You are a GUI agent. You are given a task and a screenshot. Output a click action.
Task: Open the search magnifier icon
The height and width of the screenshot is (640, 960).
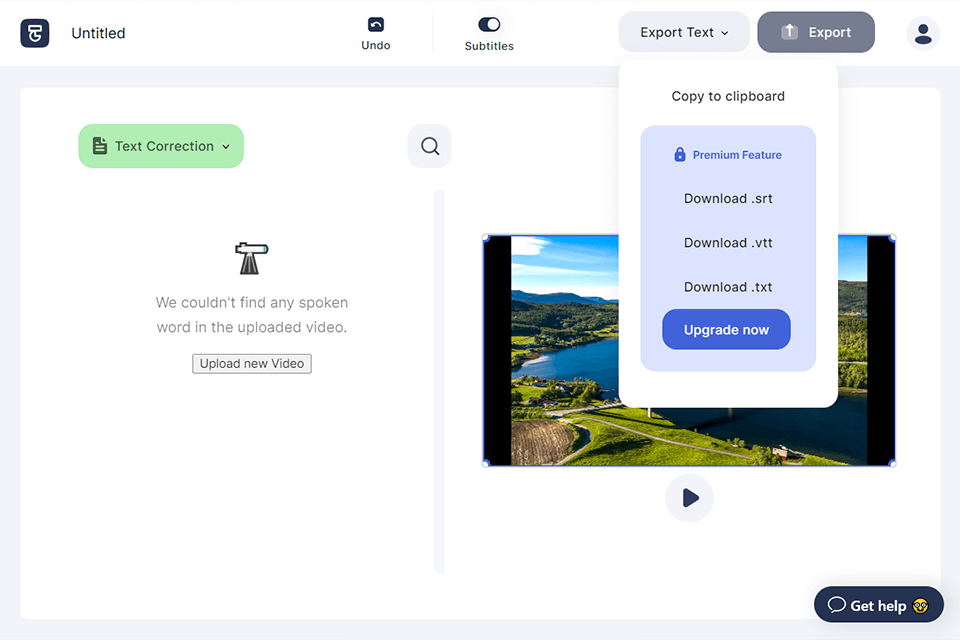click(430, 146)
